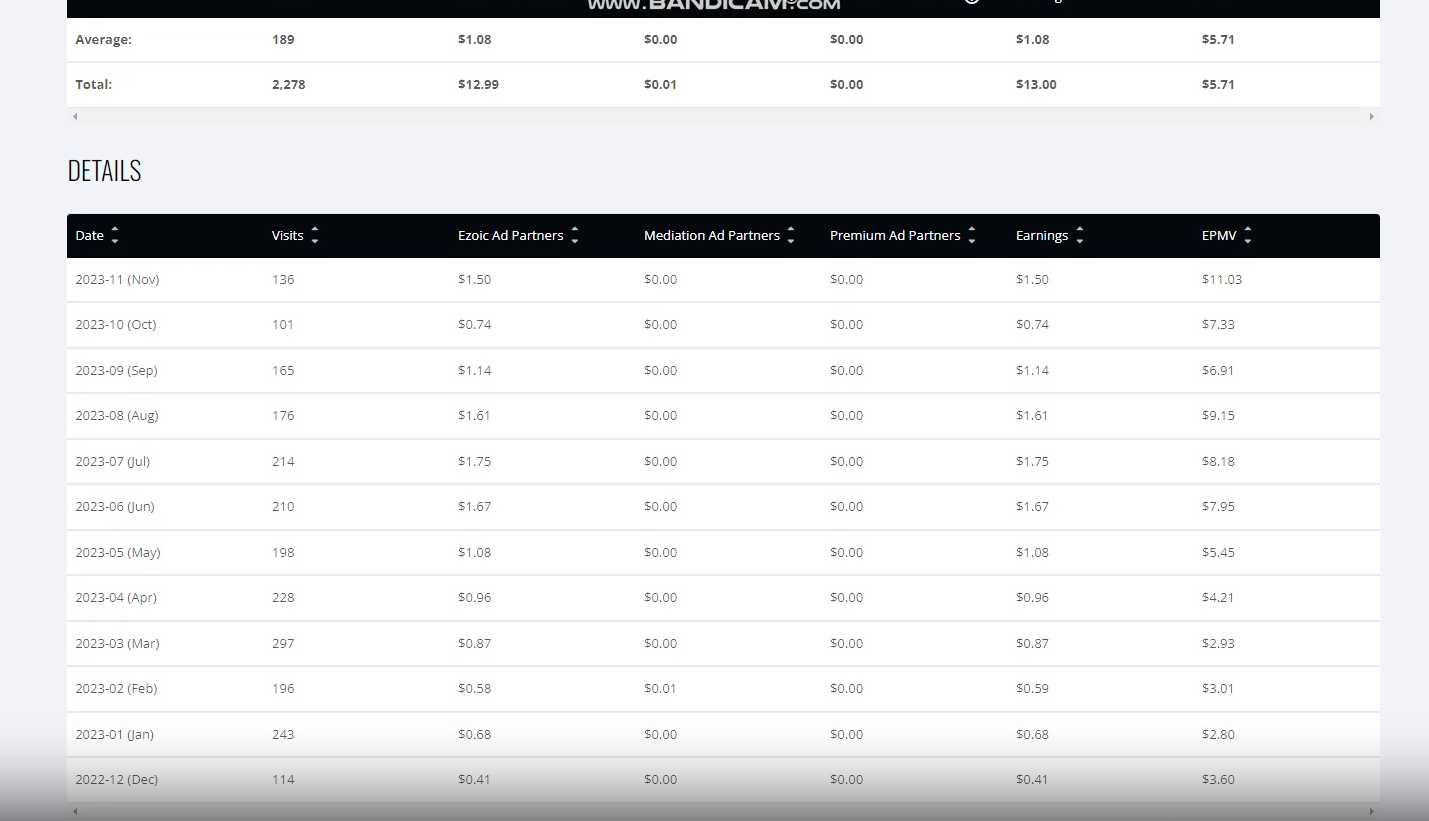This screenshot has height=821, width=1429.
Task: Click the $1.75 earnings value for July
Action: click(x=1032, y=462)
